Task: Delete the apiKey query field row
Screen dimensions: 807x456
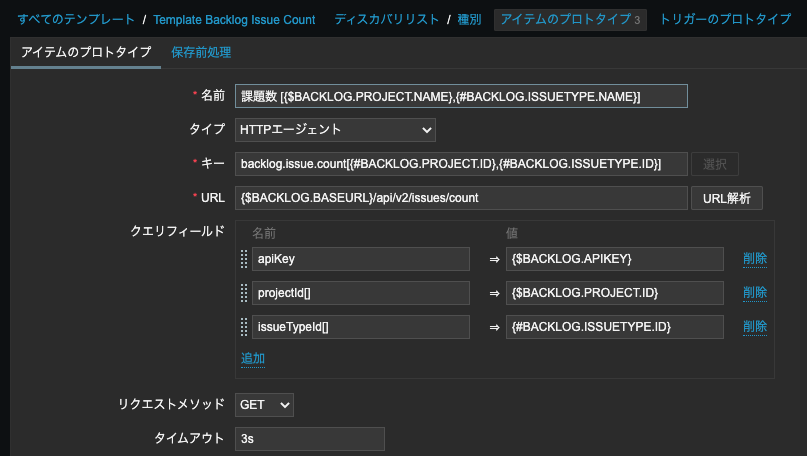Action: (755, 258)
